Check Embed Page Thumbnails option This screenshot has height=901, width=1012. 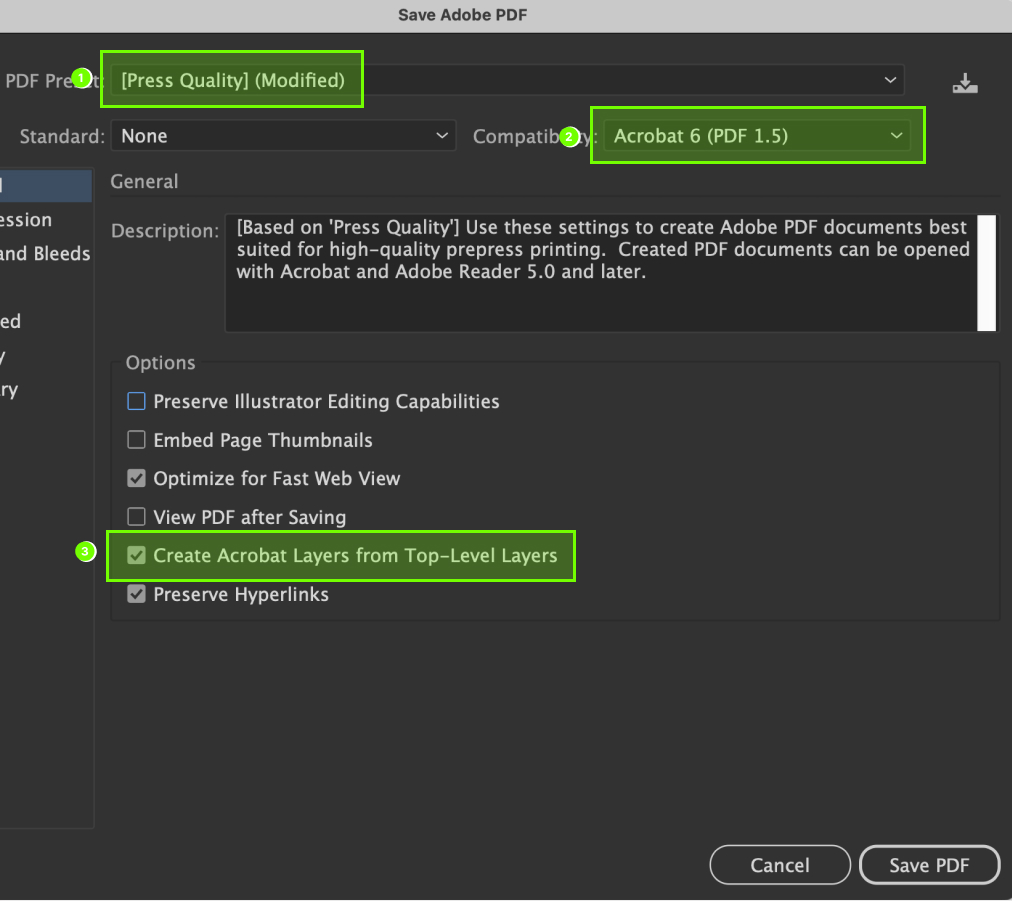[x=136, y=440]
